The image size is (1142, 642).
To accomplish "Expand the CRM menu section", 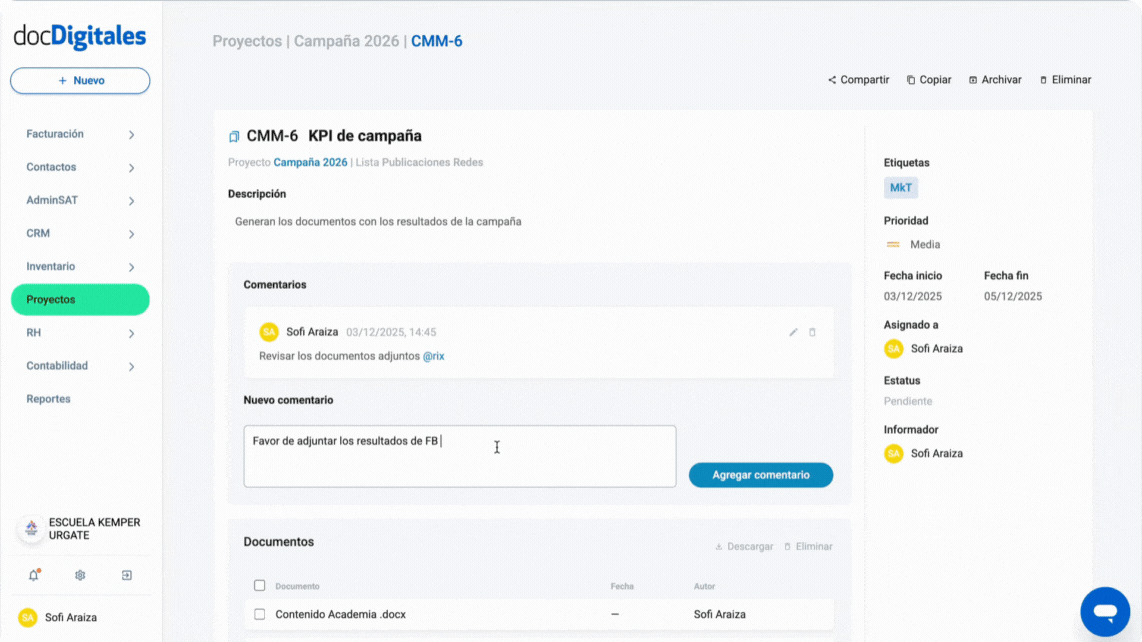I will tap(79, 232).
